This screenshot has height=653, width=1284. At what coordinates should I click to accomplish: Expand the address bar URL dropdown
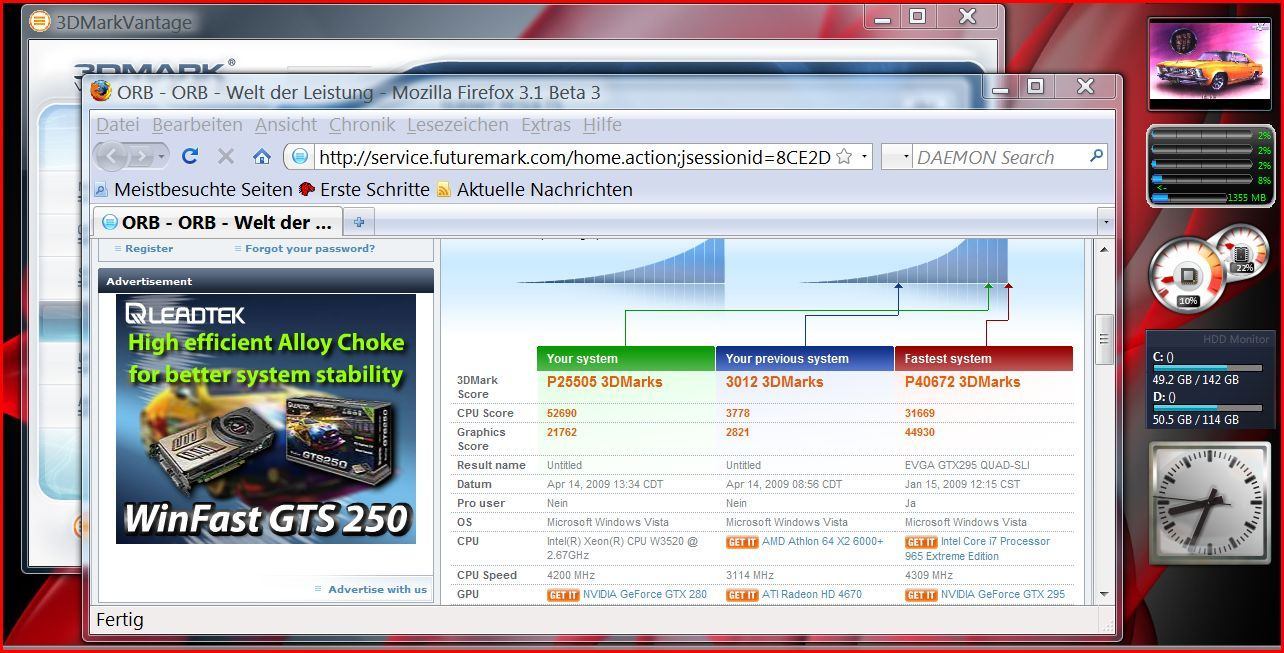point(864,156)
